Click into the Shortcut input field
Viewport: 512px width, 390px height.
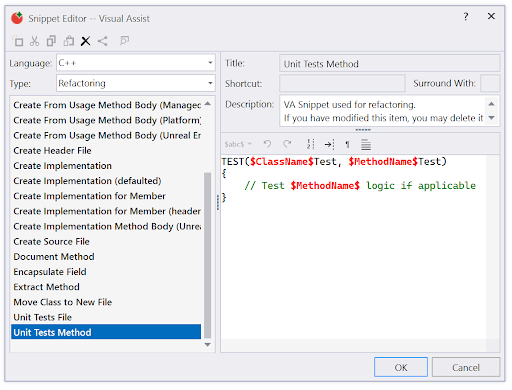coord(342,83)
